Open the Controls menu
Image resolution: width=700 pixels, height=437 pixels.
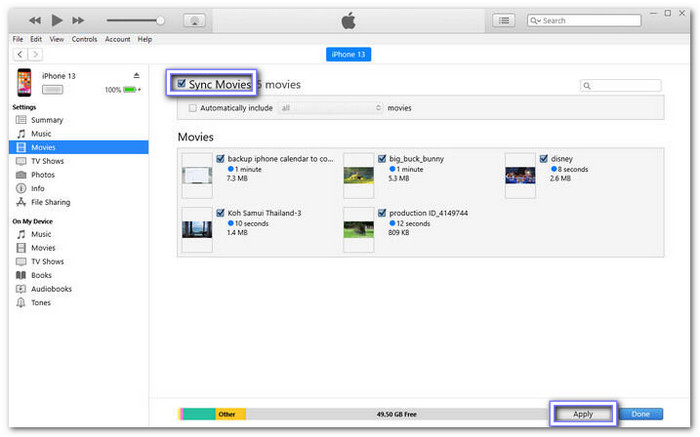pyautogui.click(x=85, y=39)
